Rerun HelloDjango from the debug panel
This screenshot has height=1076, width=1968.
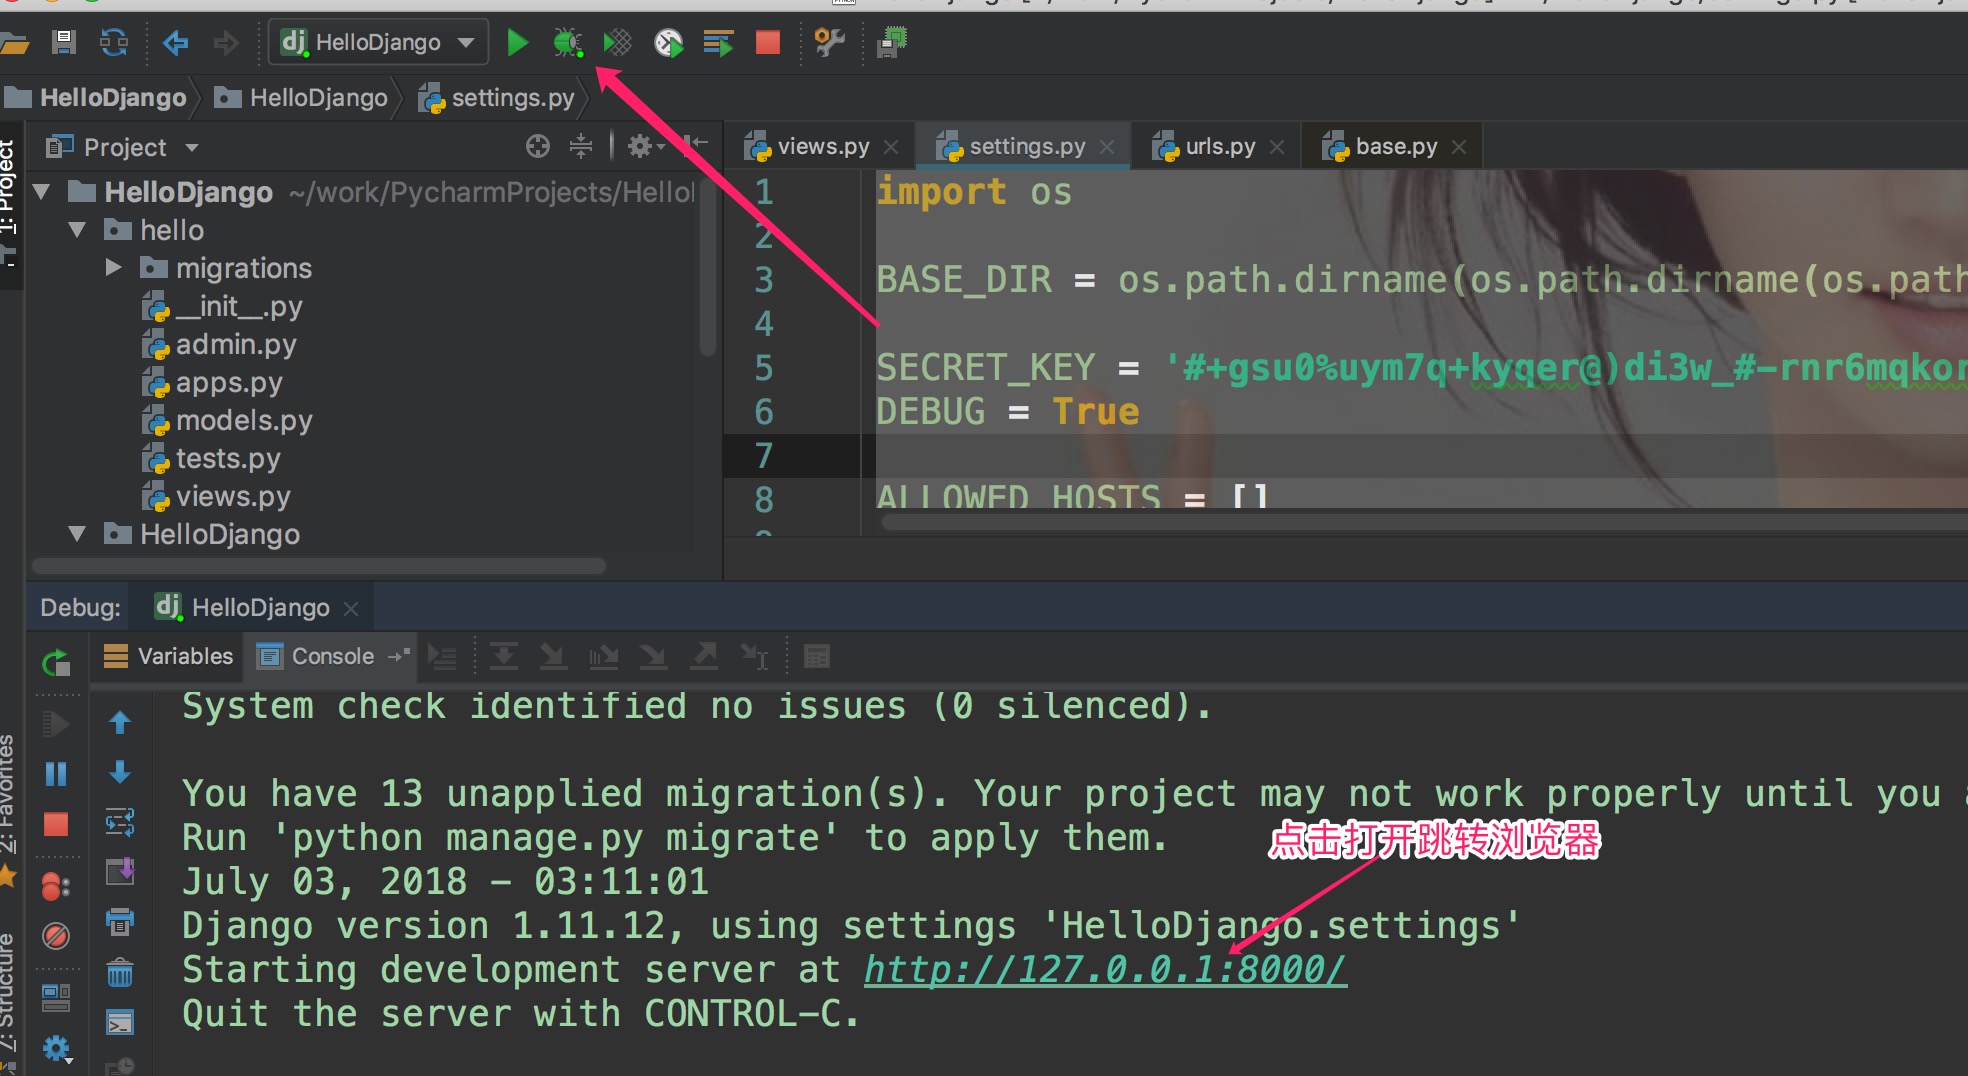pos(56,663)
